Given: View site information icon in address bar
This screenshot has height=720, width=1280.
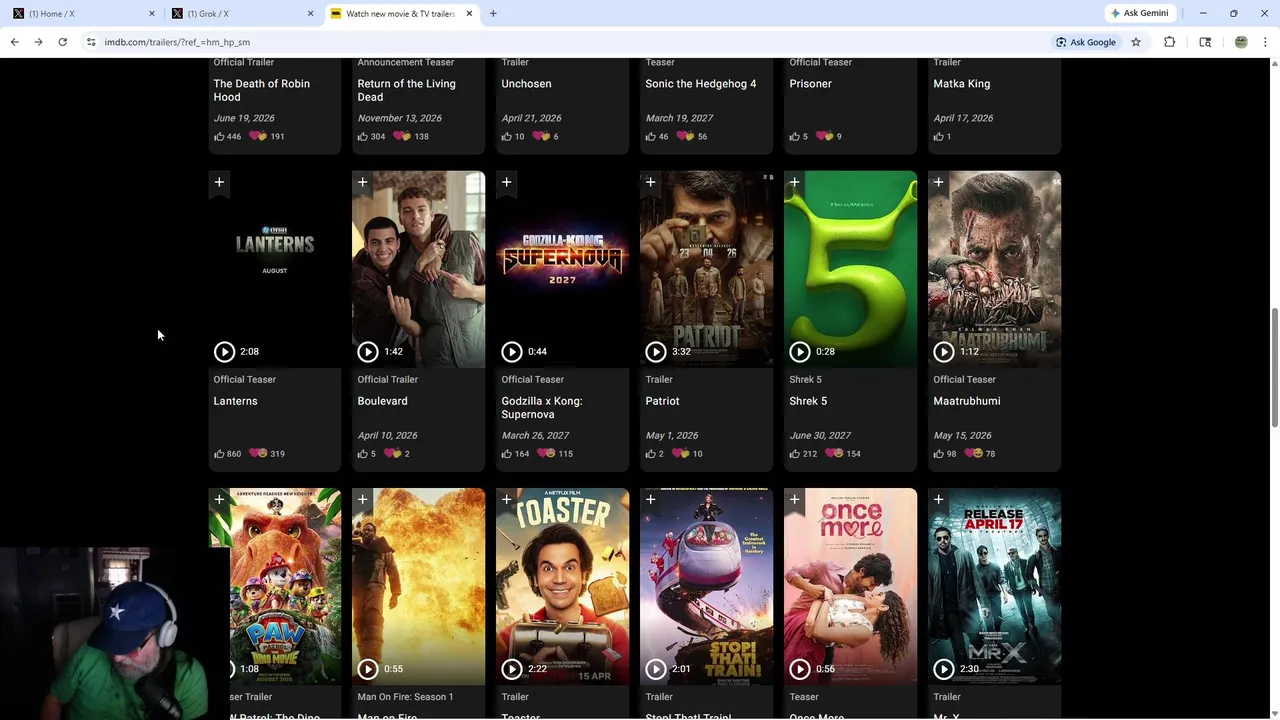Looking at the screenshot, I should click(91, 42).
